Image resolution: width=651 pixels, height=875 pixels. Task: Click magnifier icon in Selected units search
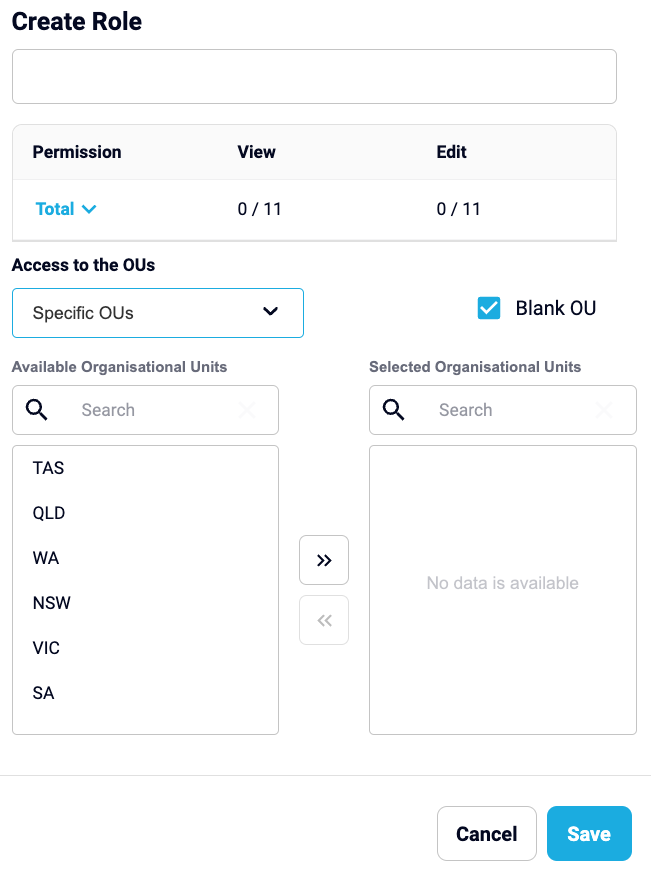394,410
